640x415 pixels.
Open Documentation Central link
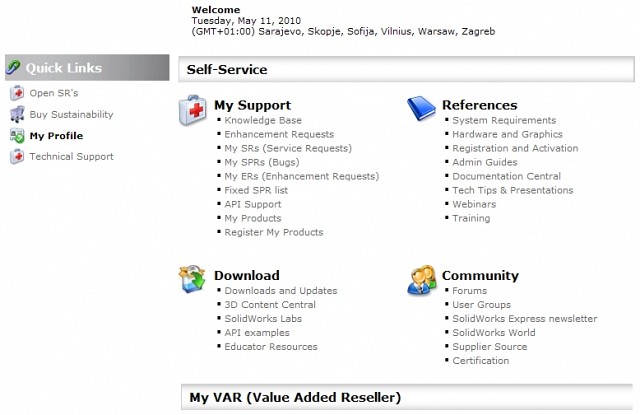tap(507, 176)
